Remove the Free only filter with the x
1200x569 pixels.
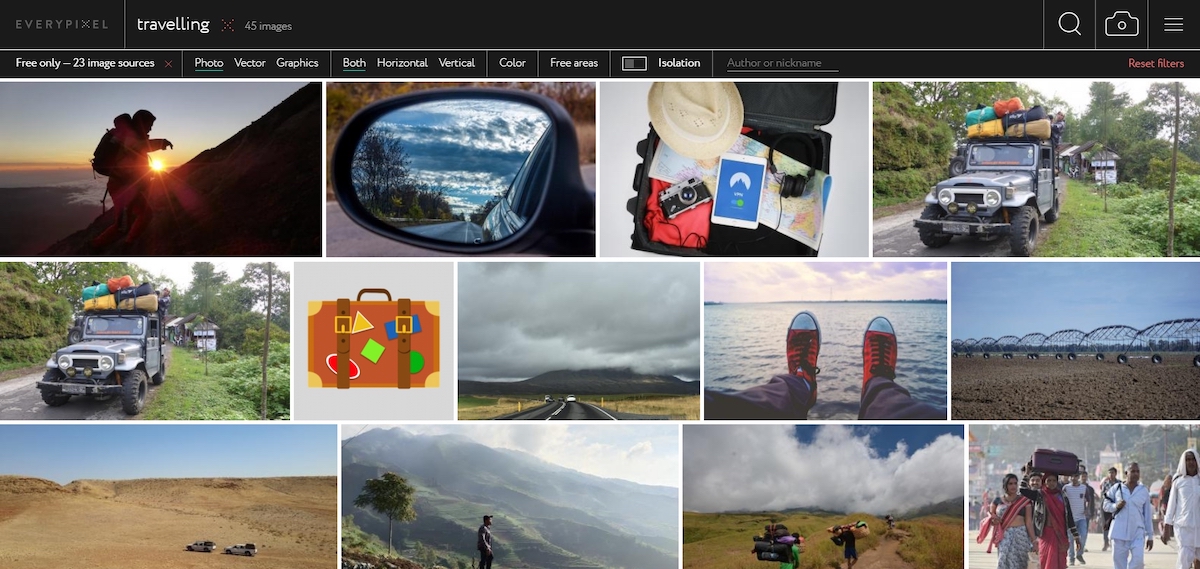(x=168, y=63)
